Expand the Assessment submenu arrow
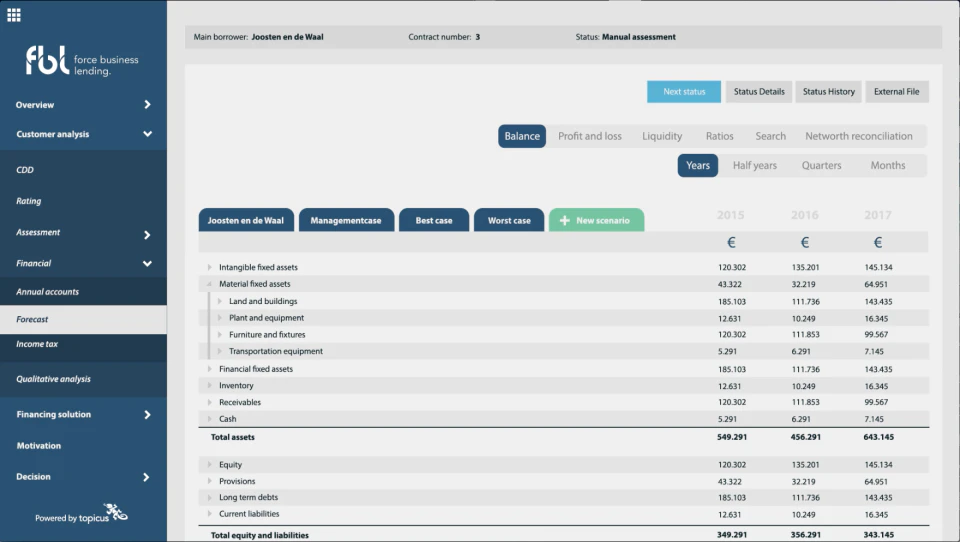The image size is (960, 542). (147, 235)
